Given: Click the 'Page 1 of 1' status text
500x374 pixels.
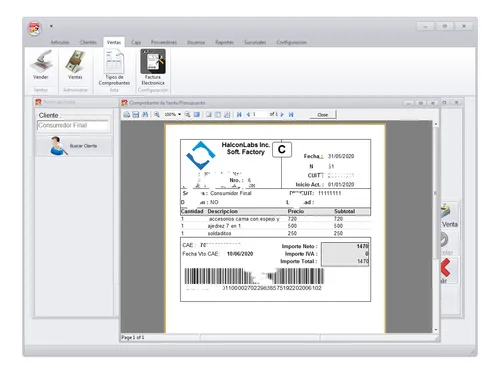Looking at the screenshot, I should (133, 337).
